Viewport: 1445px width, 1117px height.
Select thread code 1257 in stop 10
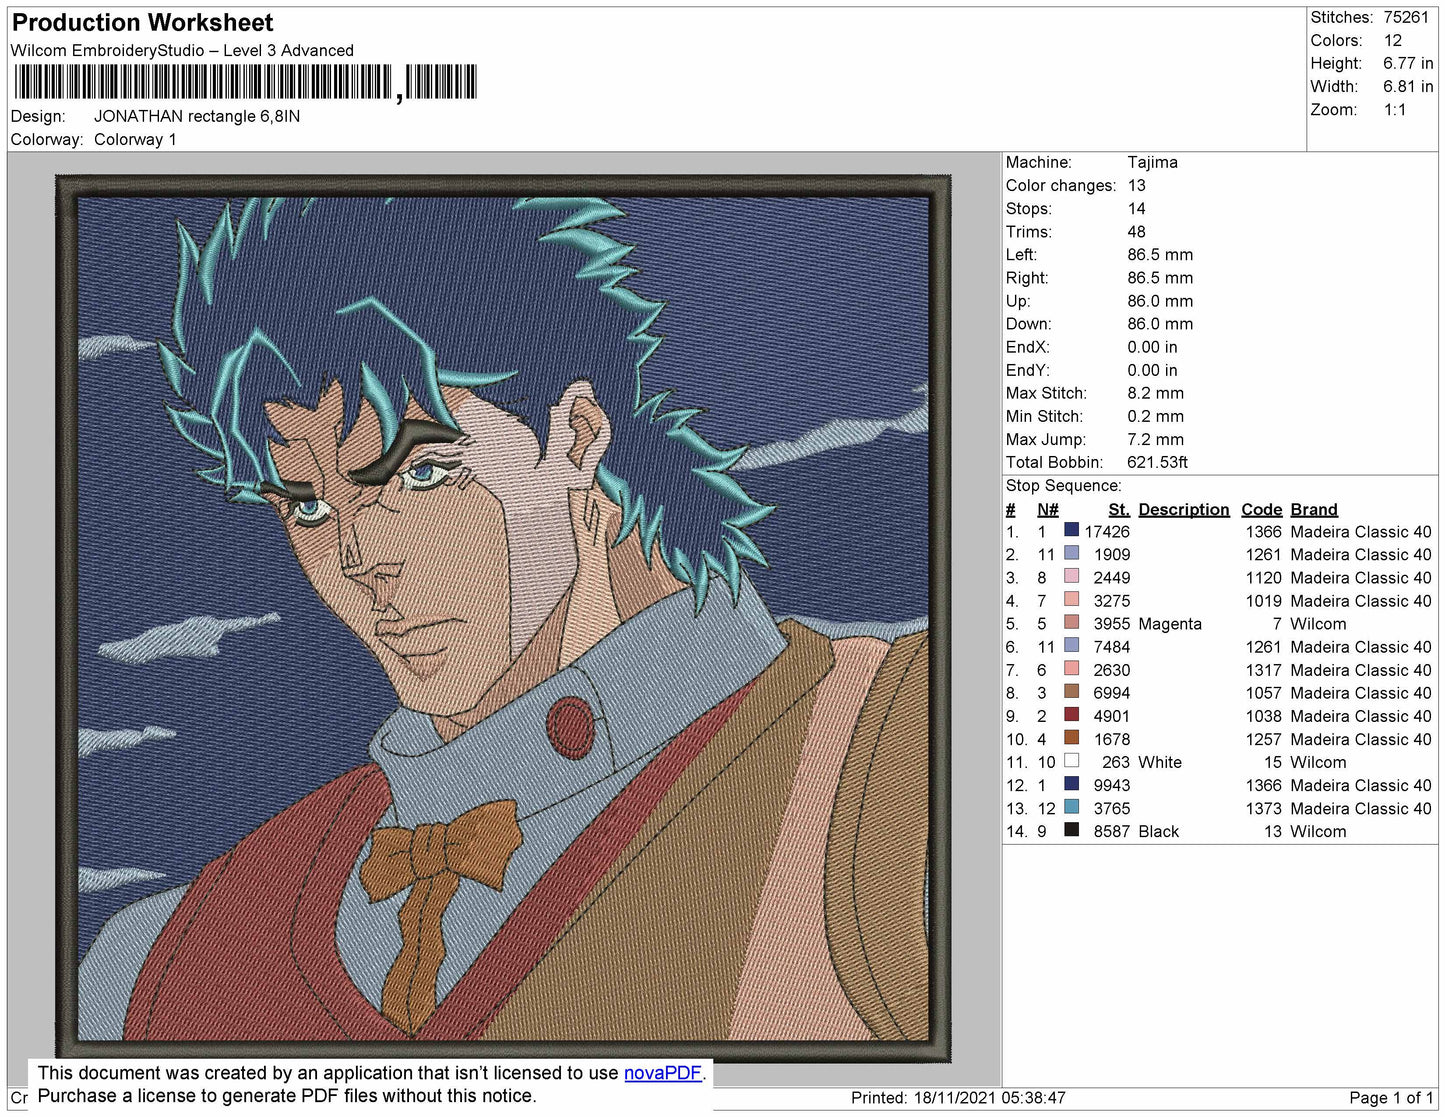[x=1263, y=739]
